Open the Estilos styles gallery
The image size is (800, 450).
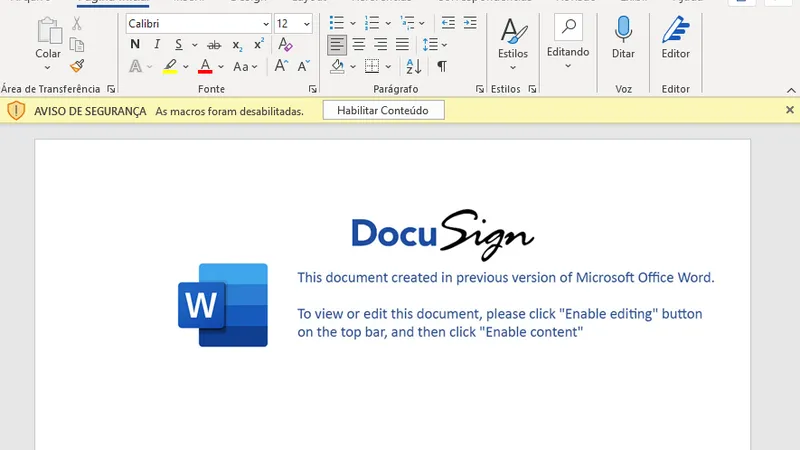(513, 44)
